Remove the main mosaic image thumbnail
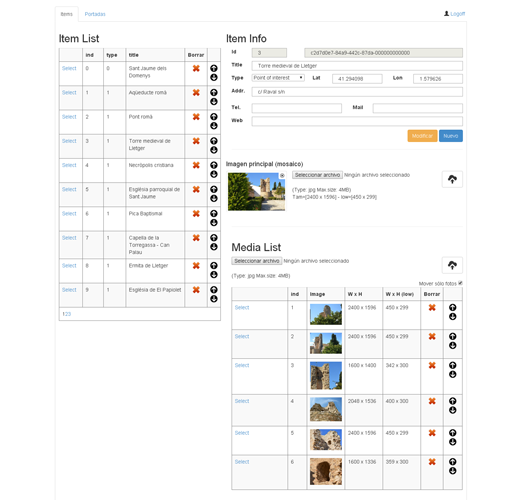The height and width of the screenshot is (500, 516). point(282,175)
